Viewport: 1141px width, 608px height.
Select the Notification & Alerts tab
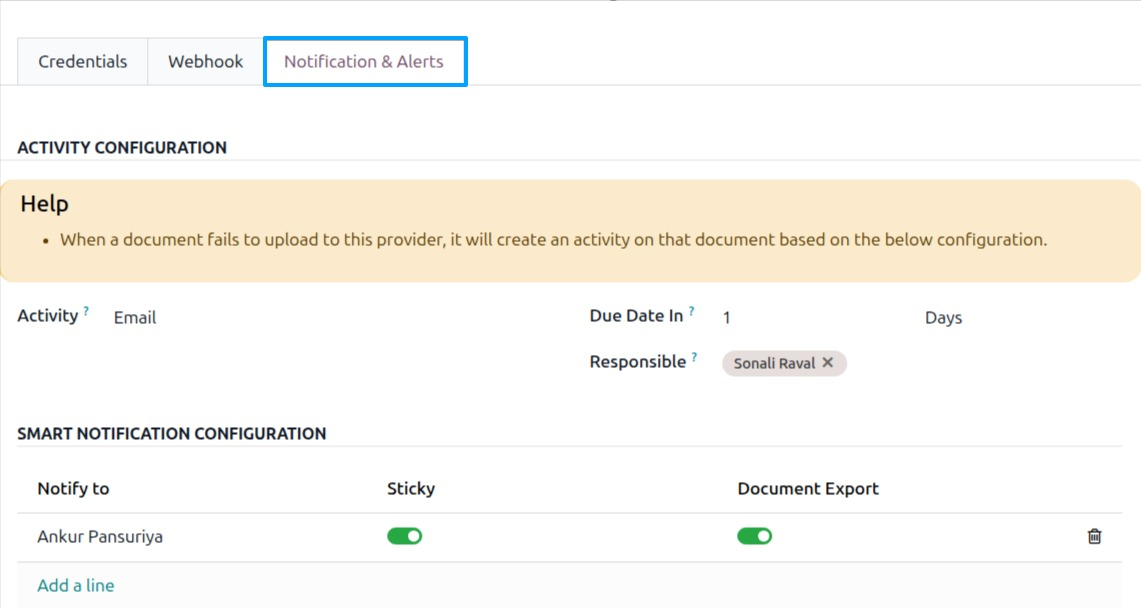click(365, 62)
